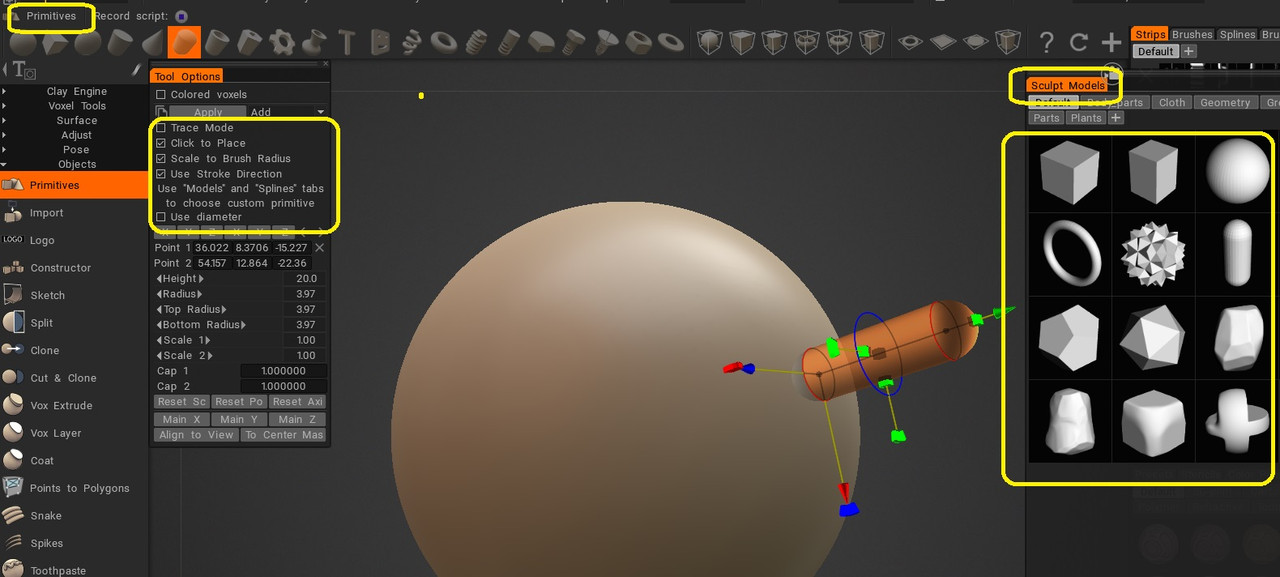Expand the Voxel Tools group
Image resolution: width=1280 pixels, height=577 pixels.
[76, 106]
